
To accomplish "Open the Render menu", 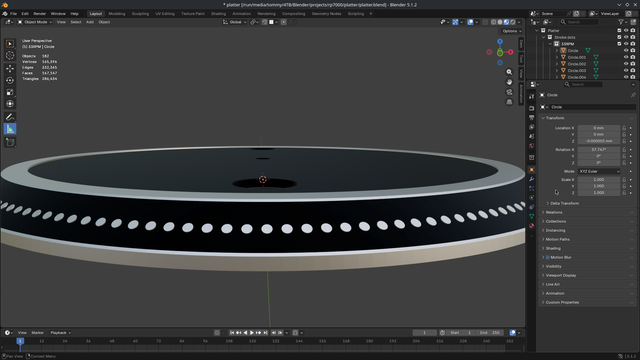I will (40, 13).
